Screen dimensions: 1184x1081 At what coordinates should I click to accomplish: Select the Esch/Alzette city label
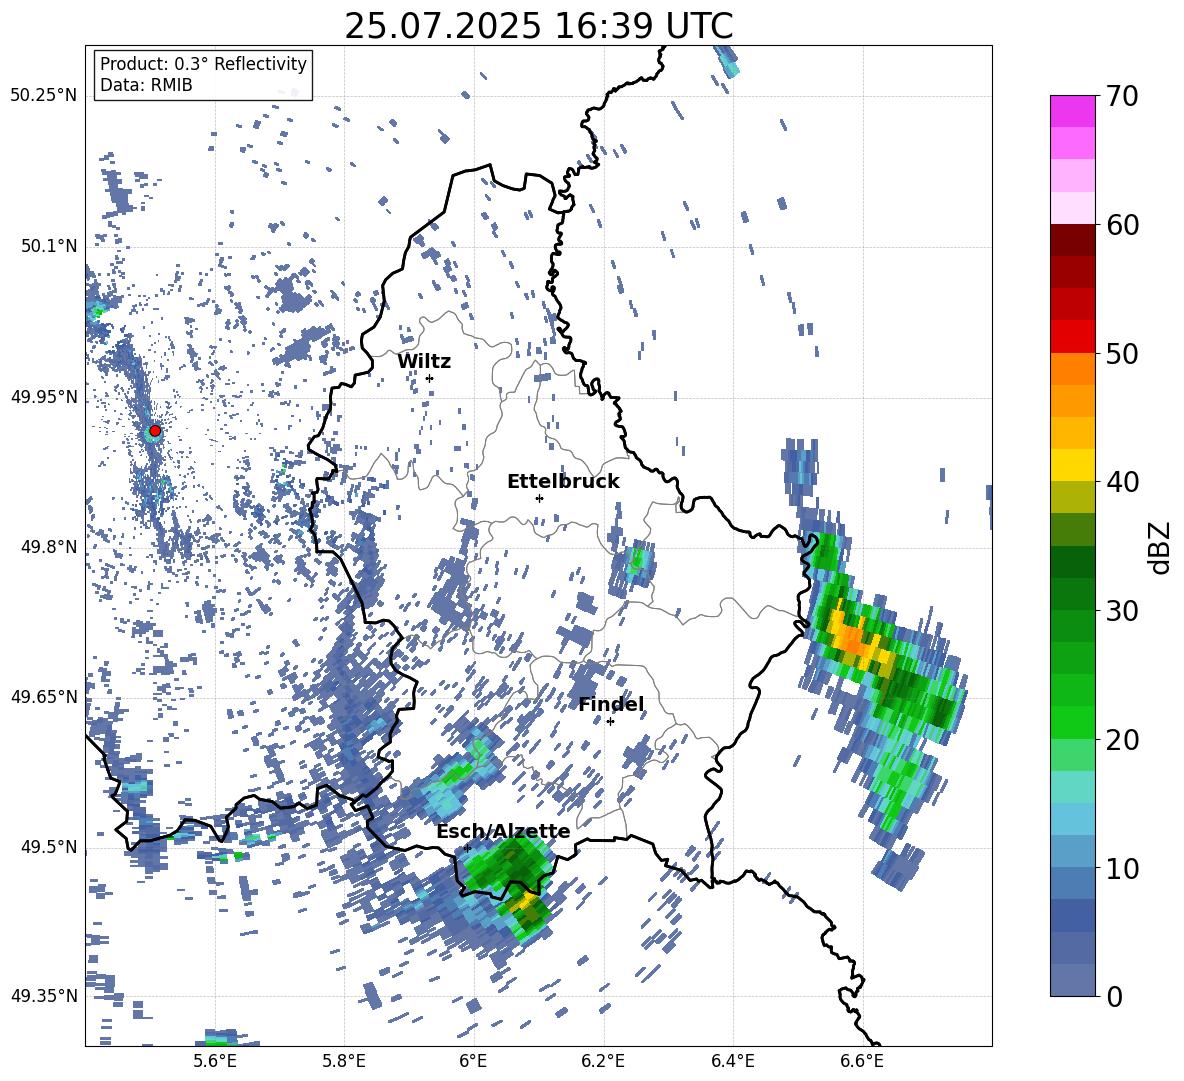503,831
